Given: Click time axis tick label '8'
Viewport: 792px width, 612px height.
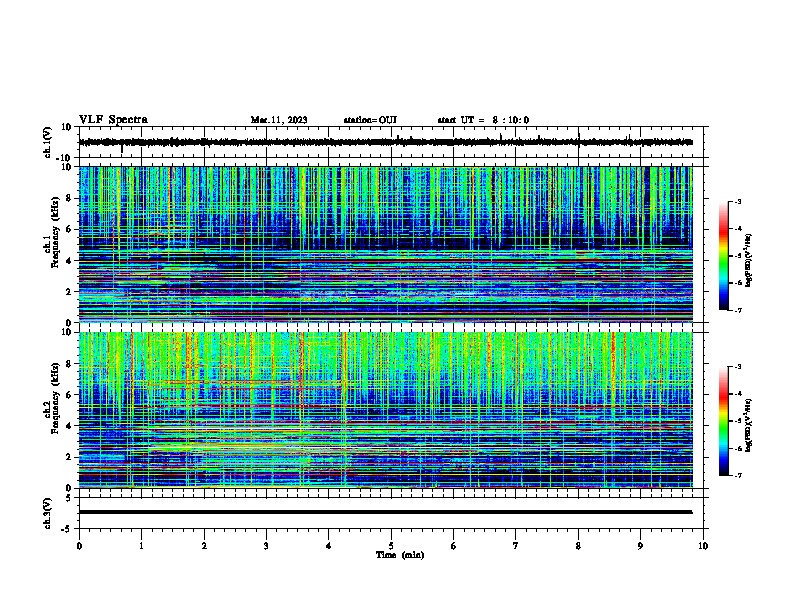Looking at the screenshot, I should [578, 546].
